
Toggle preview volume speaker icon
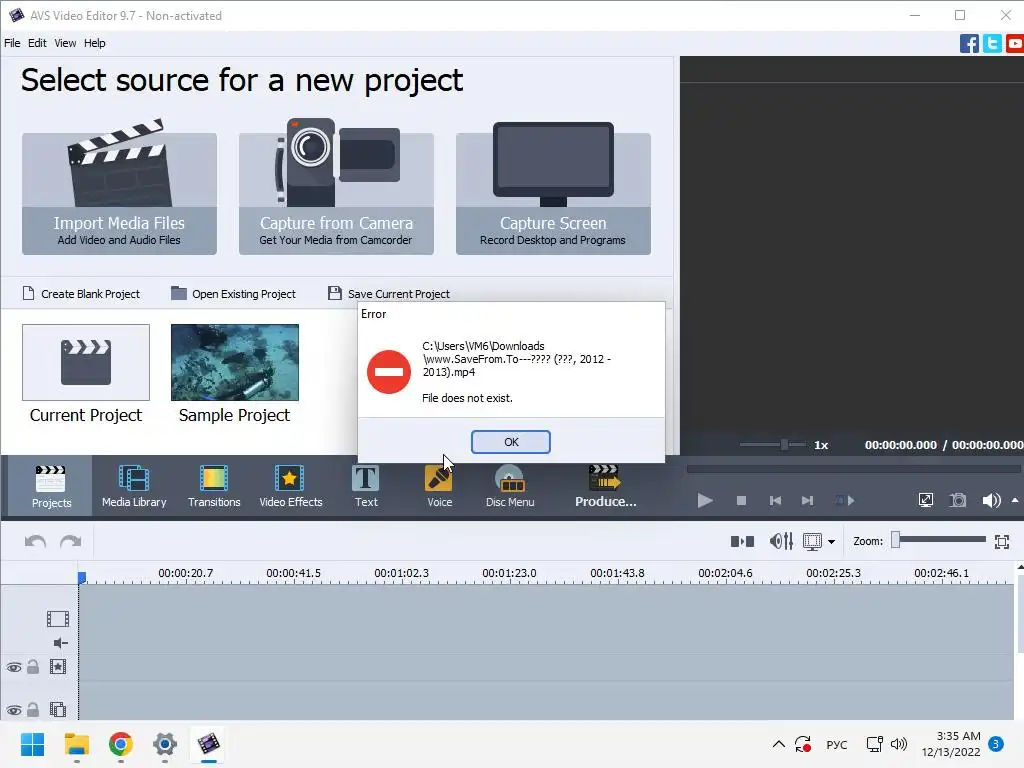(991, 501)
